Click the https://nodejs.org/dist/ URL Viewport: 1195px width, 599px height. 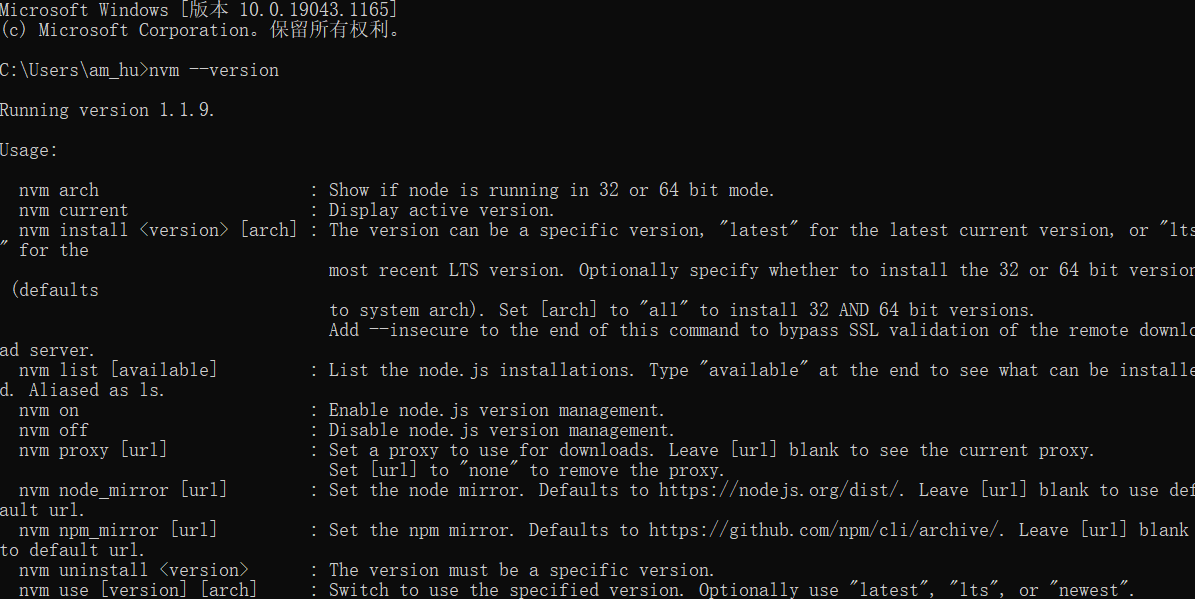point(783,490)
